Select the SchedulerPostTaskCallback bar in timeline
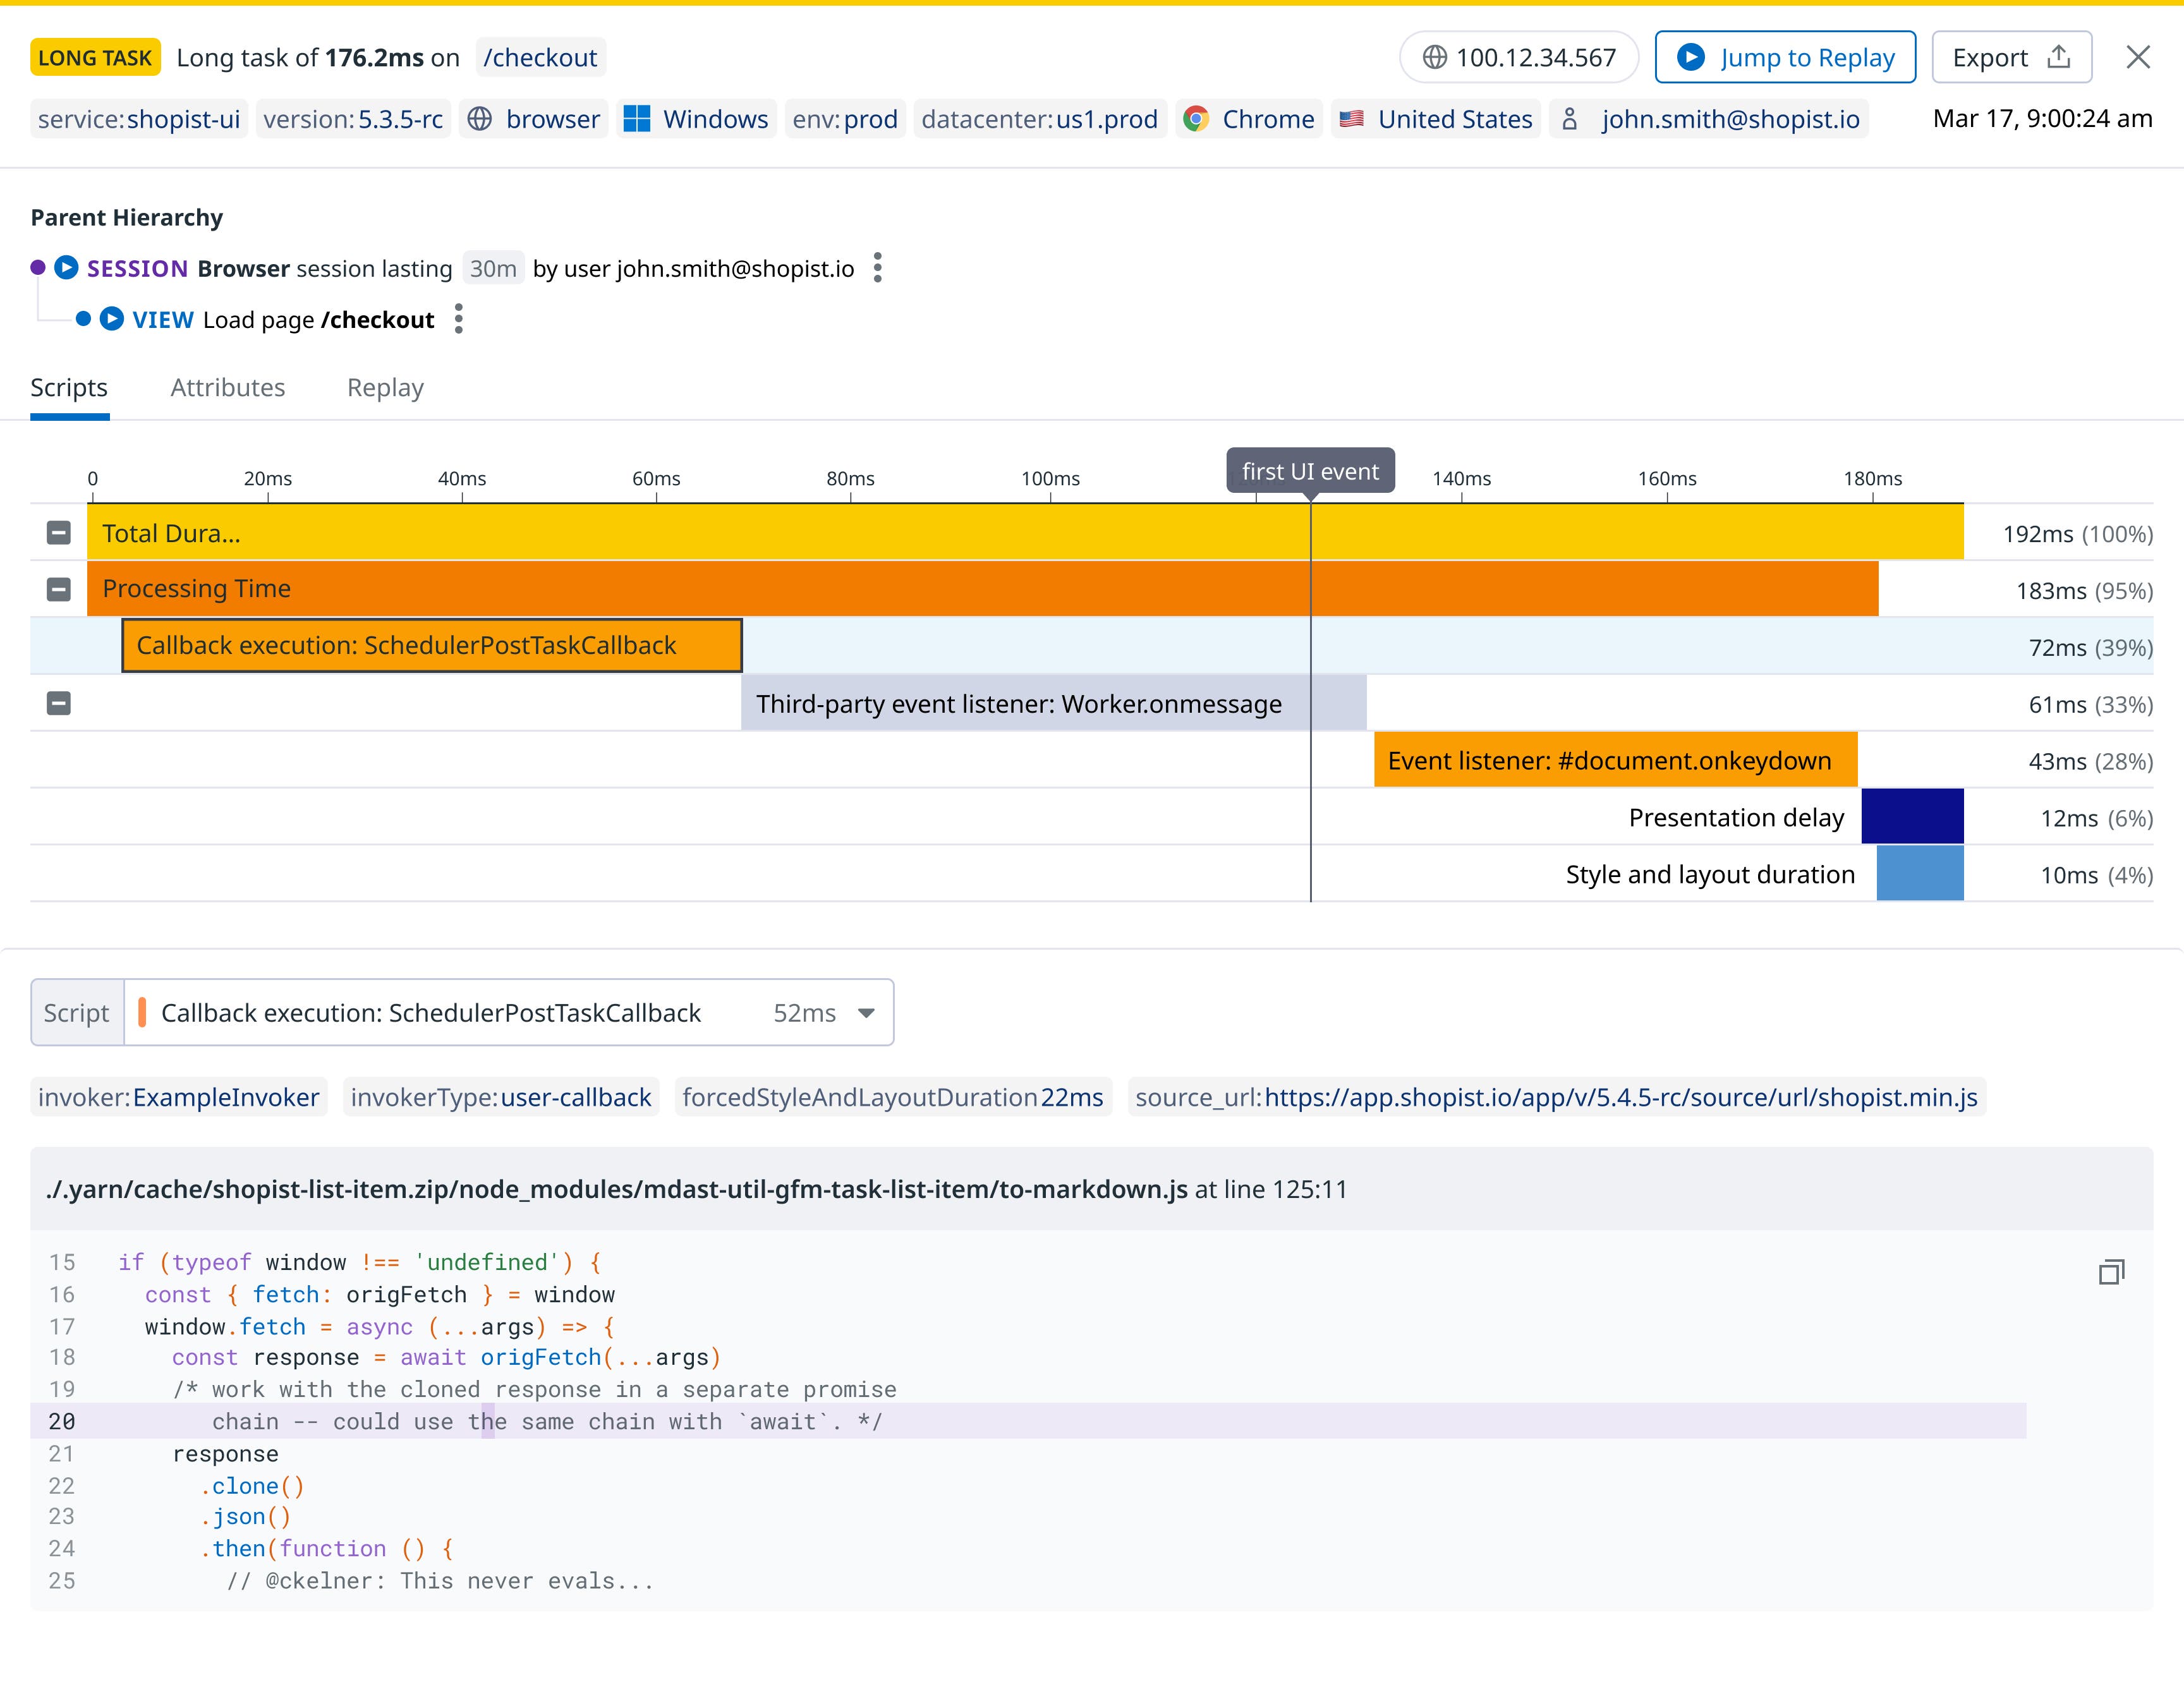The height and width of the screenshot is (1706, 2184). (432, 645)
